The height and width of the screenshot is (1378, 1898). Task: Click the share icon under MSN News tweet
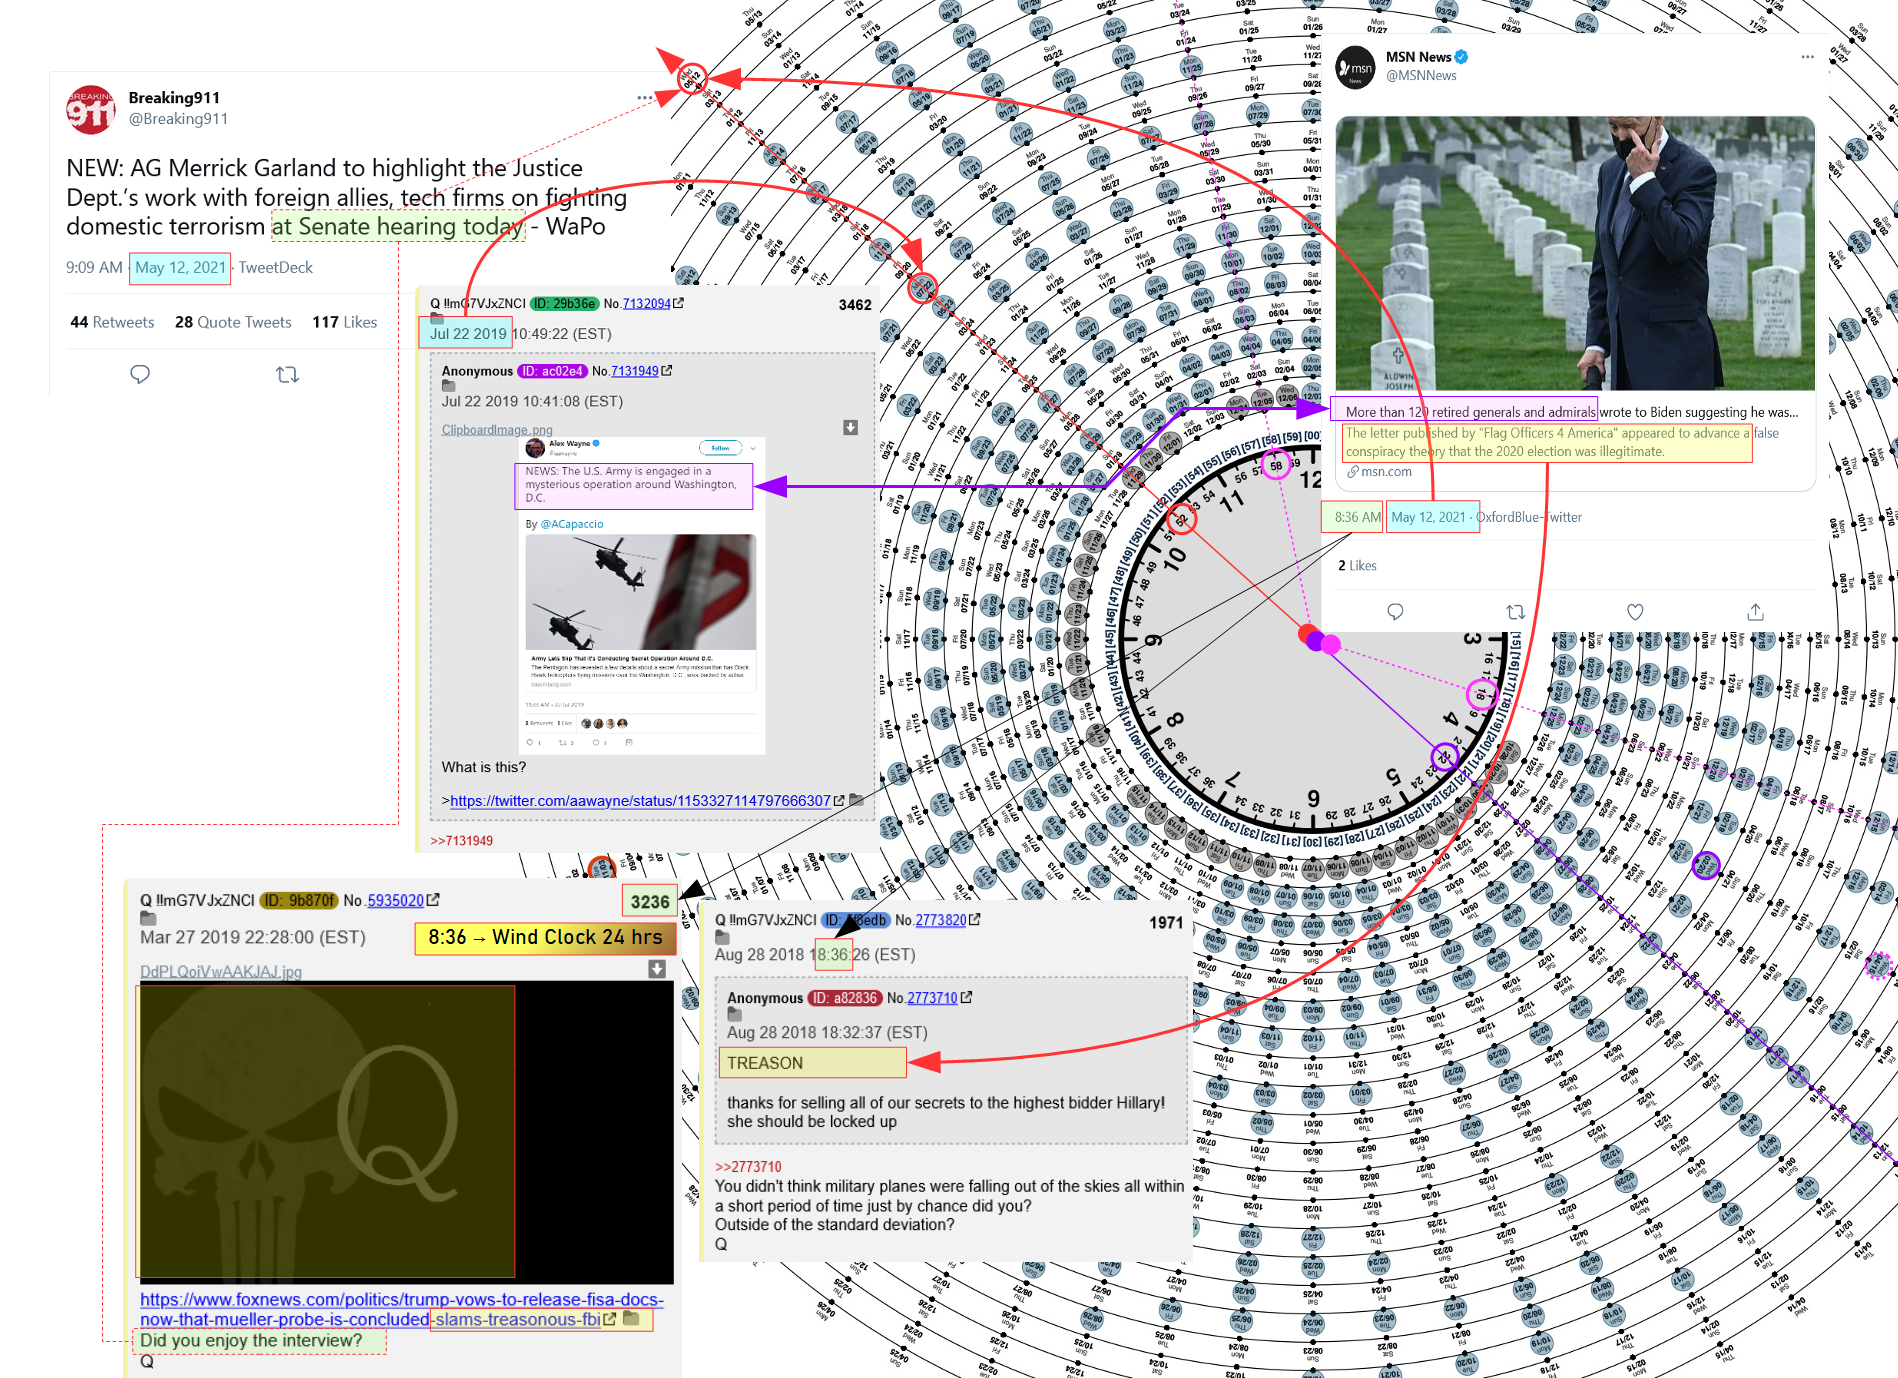(1755, 611)
